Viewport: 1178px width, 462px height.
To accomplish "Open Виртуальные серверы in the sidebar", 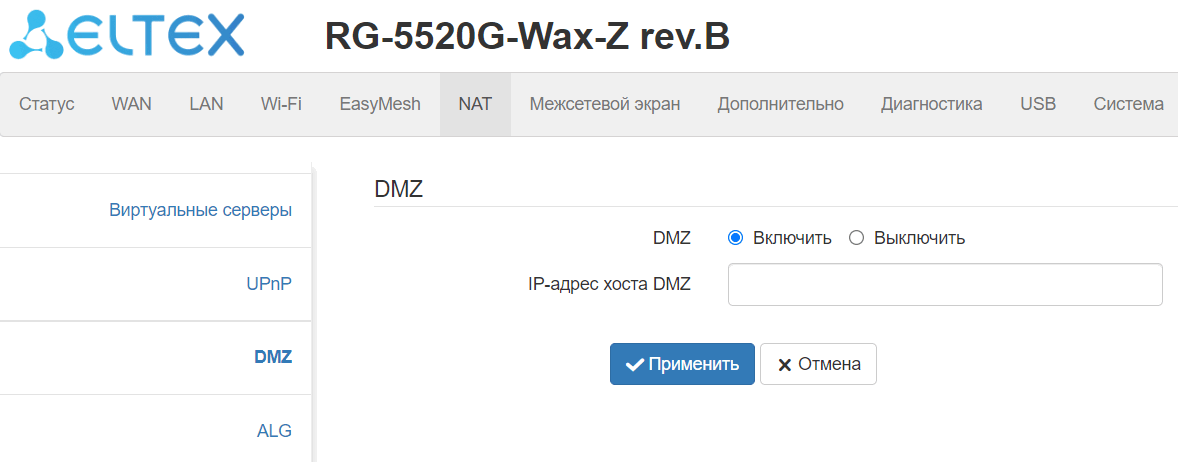I will click(200, 211).
